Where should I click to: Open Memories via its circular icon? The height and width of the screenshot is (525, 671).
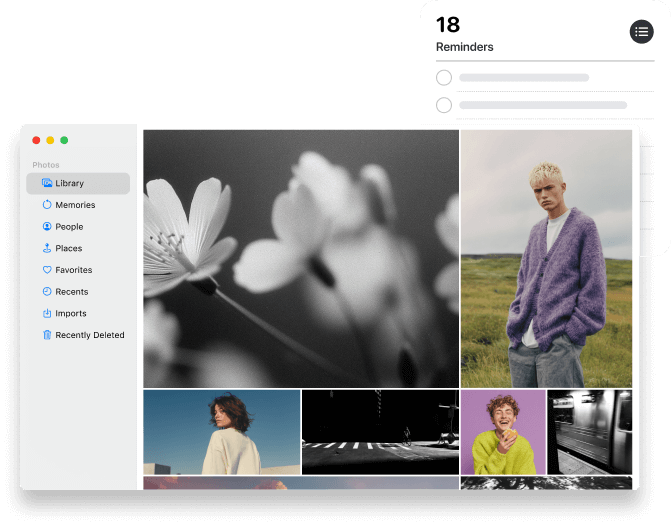46,205
